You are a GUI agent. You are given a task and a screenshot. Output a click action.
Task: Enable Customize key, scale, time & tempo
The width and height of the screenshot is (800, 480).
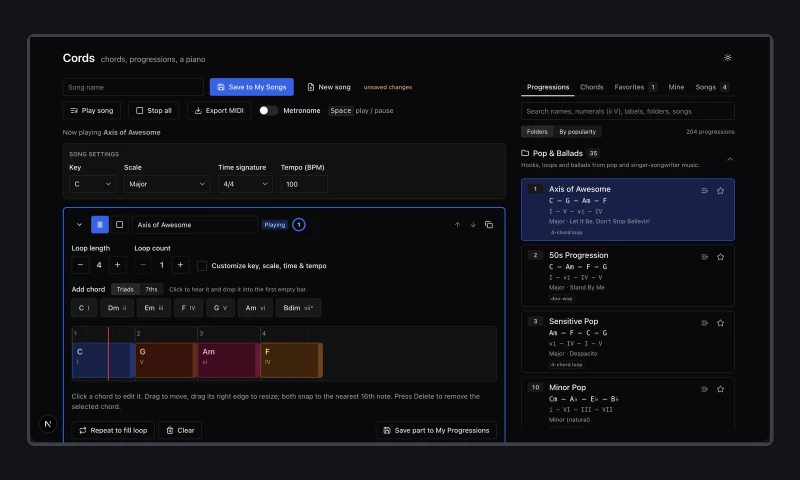[x=202, y=266]
